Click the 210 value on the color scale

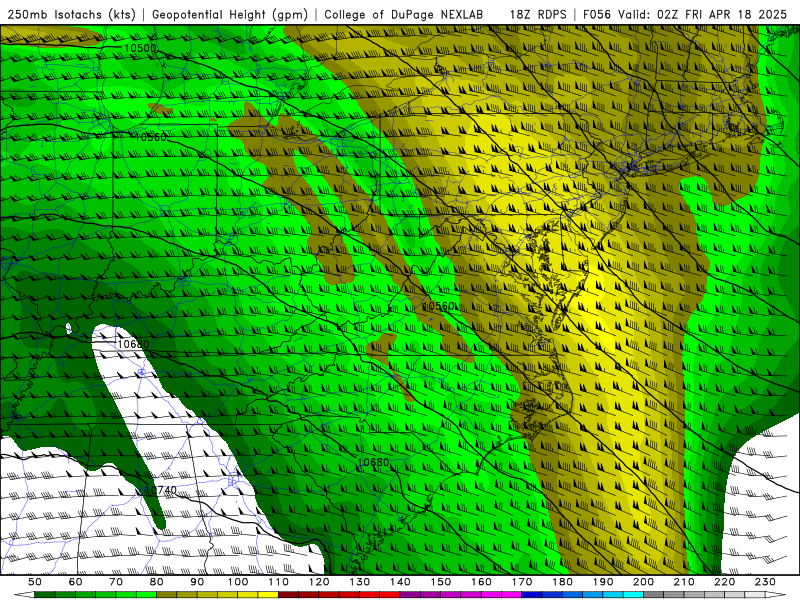pyautogui.click(x=684, y=582)
